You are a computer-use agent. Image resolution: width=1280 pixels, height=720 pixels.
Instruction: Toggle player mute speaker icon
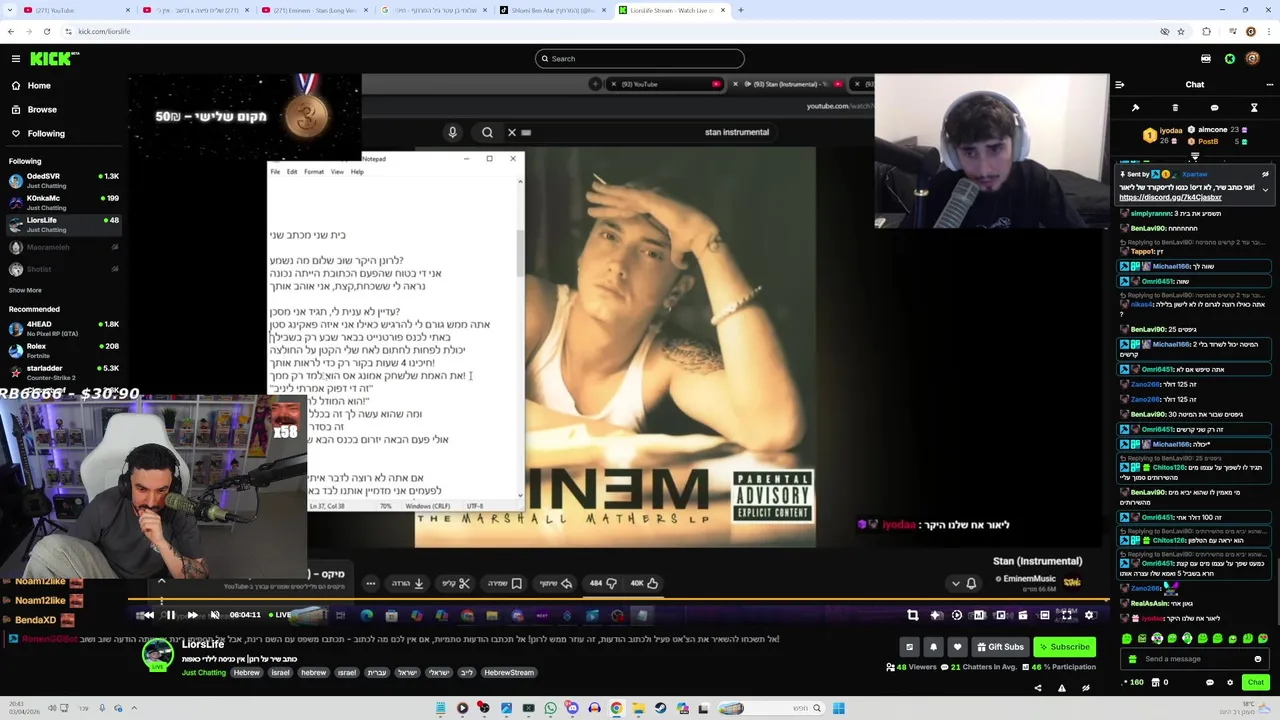click(x=214, y=615)
